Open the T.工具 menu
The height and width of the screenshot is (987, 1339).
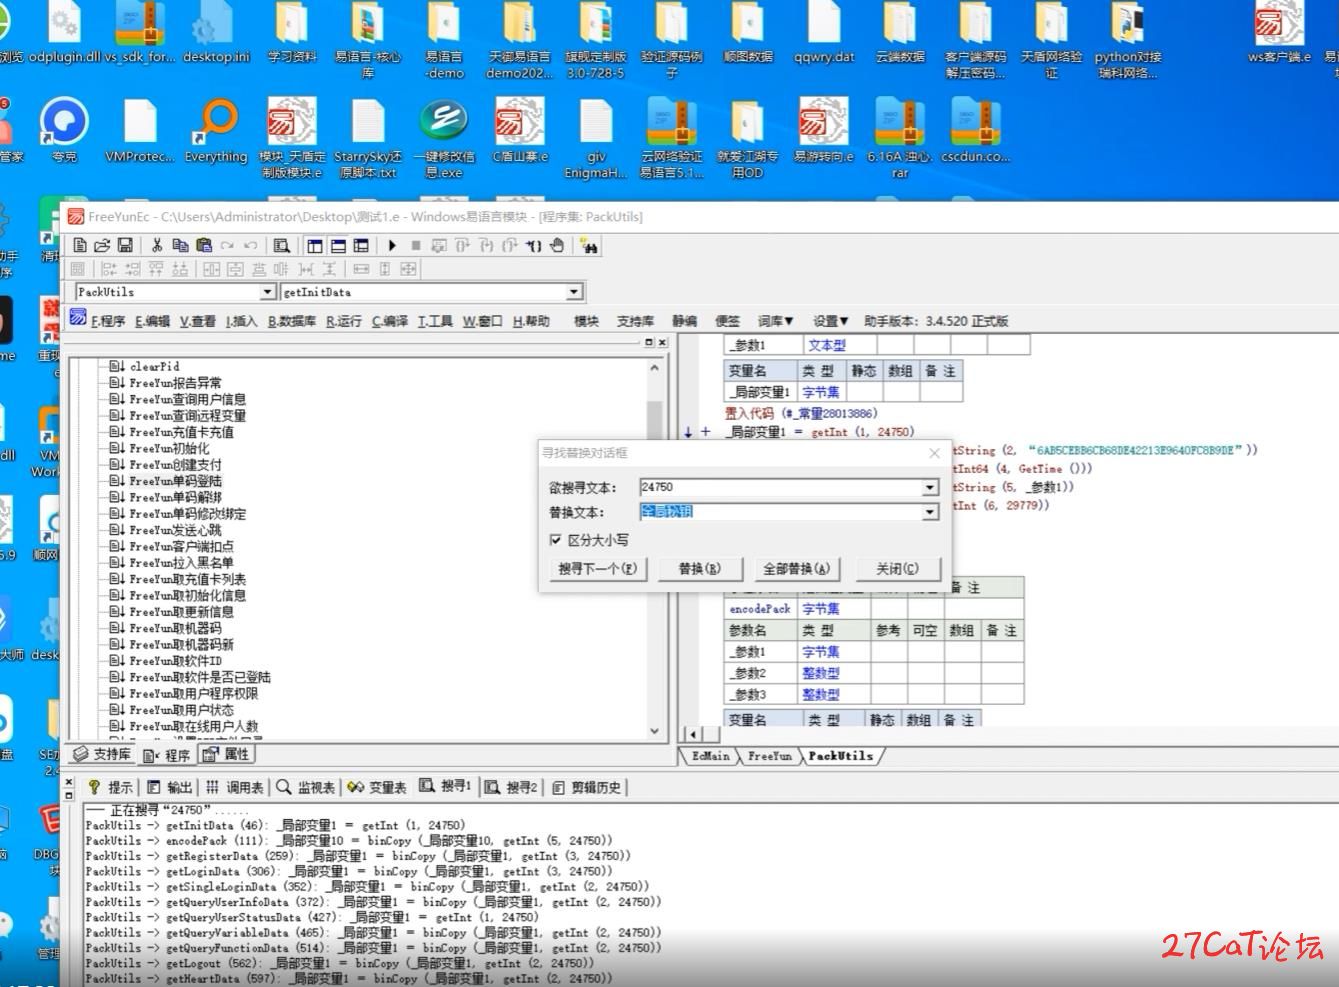[x=435, y=321]
